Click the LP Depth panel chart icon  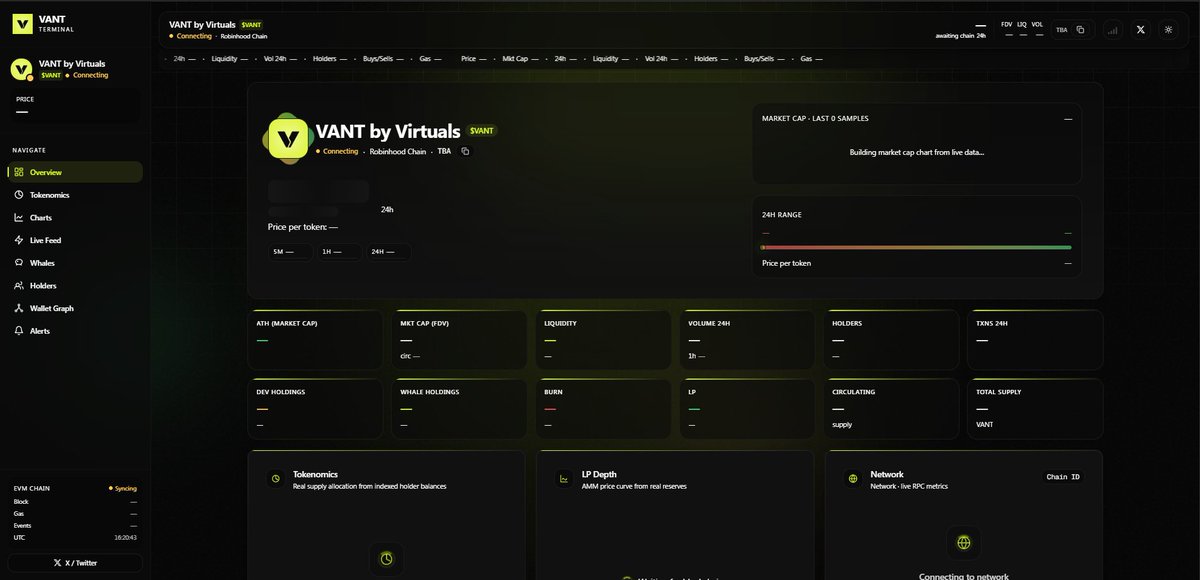click(564, 479)
